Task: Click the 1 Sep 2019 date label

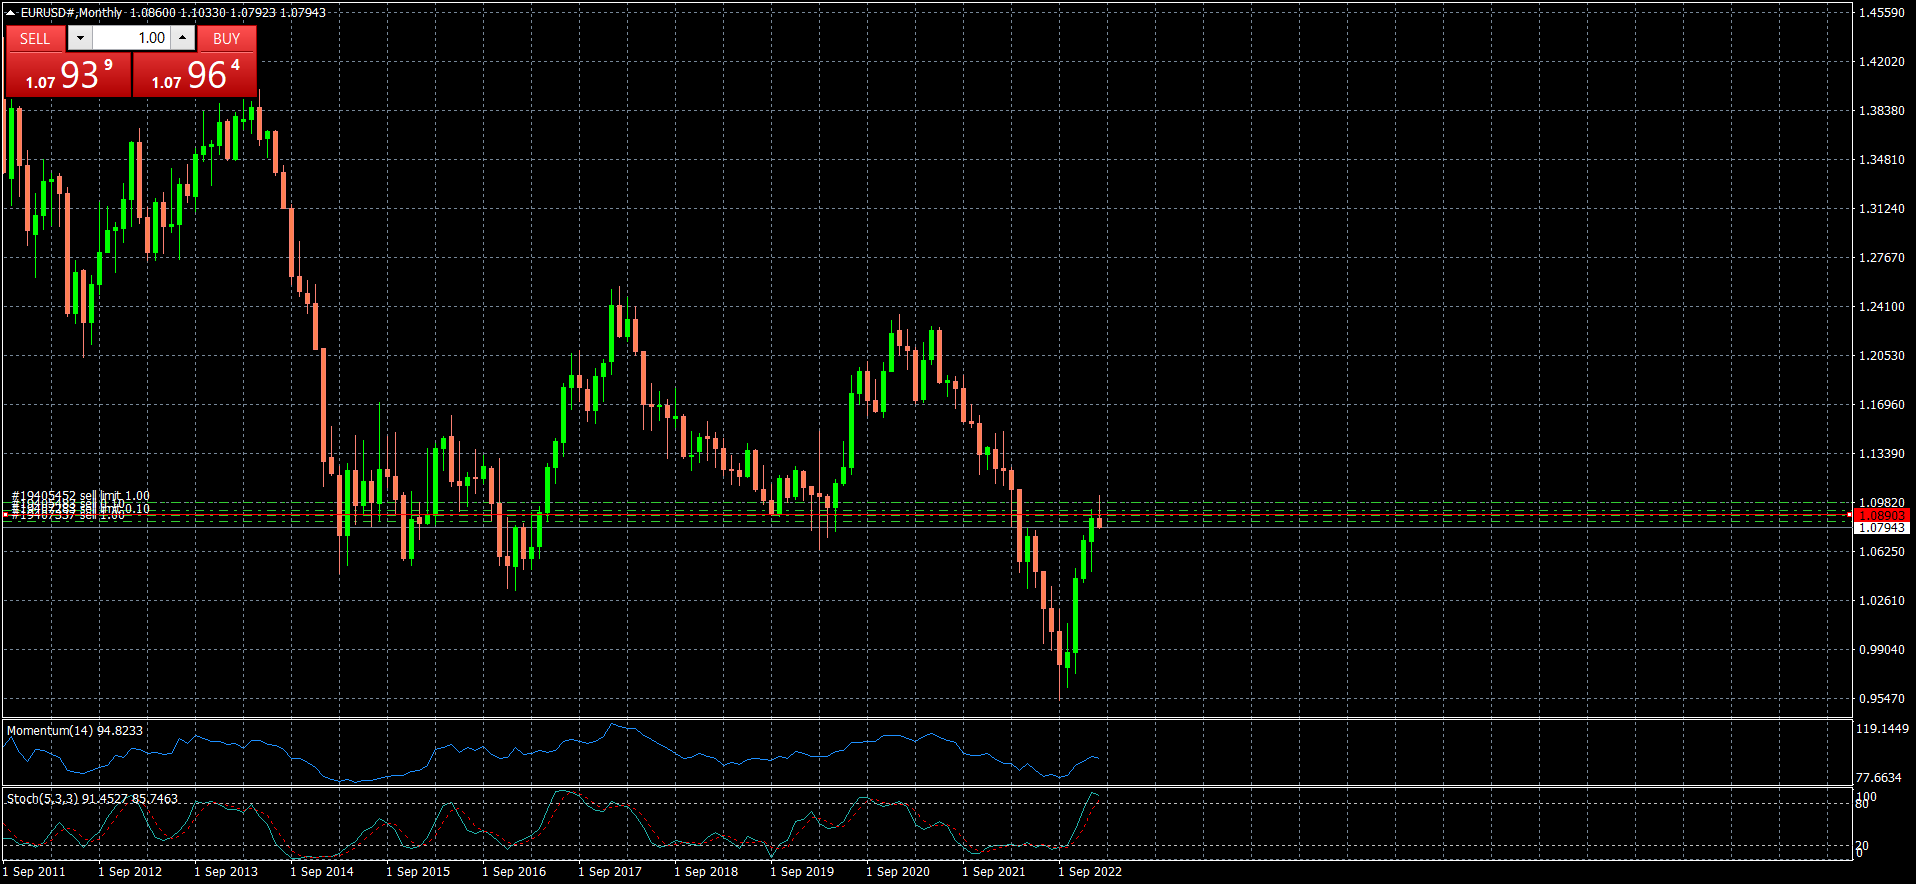Action: click(x=802, y=872)
